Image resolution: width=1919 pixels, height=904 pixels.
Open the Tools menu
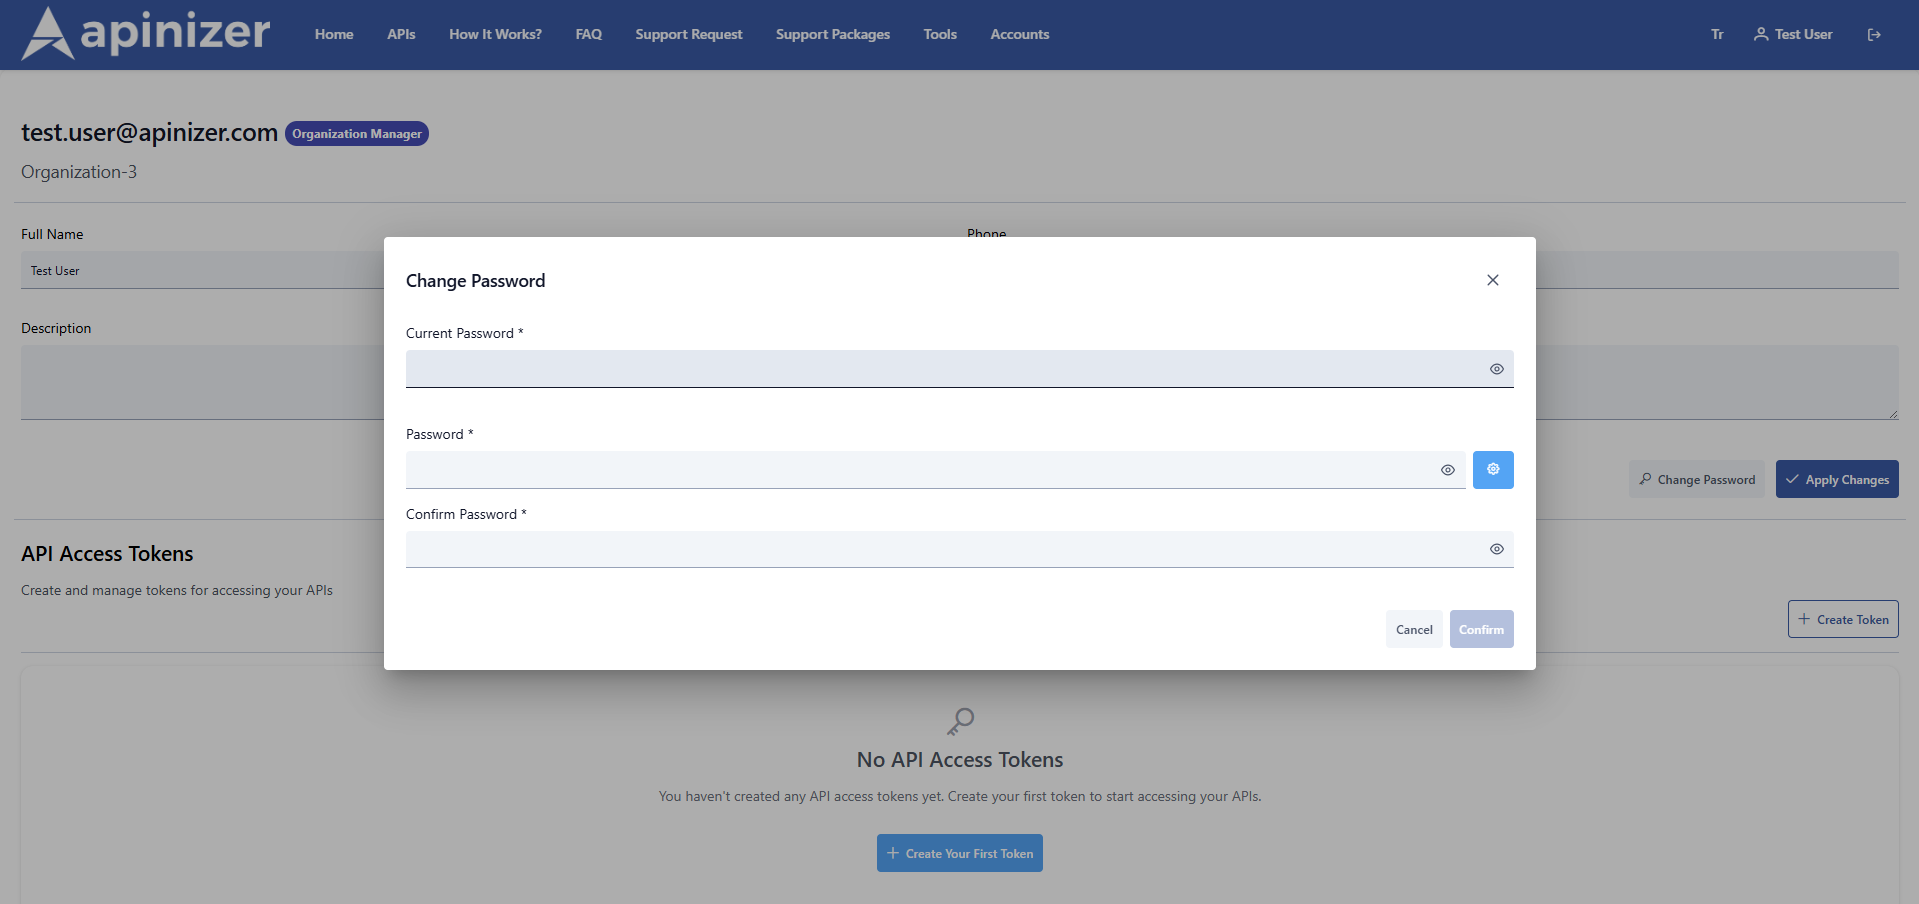pos(940,35)
